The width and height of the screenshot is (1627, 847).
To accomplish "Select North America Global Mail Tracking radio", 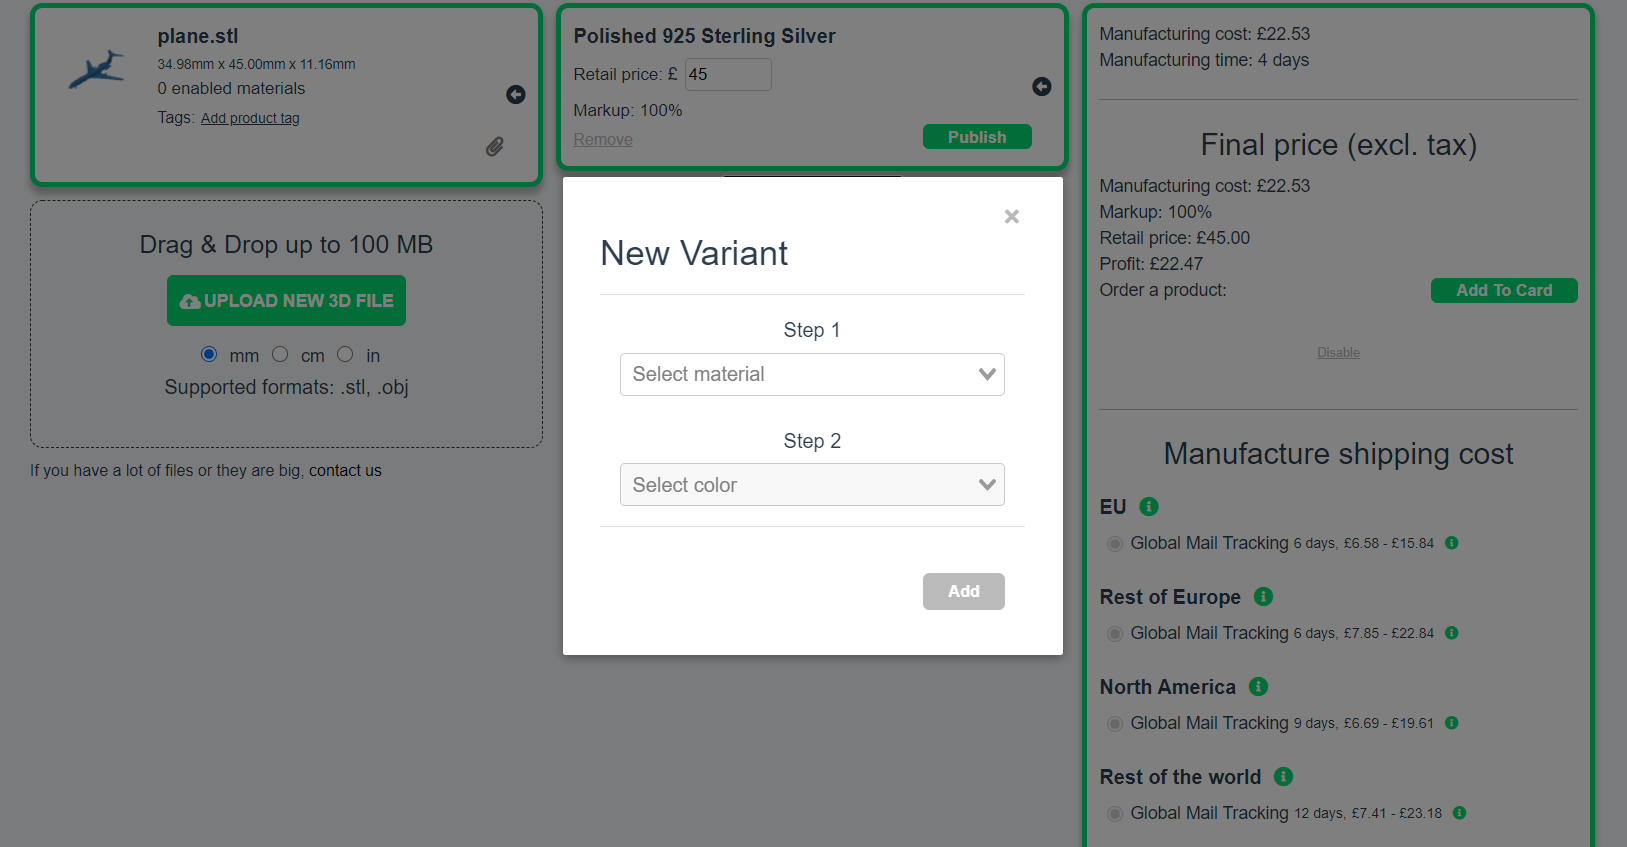I will 1115,724.
